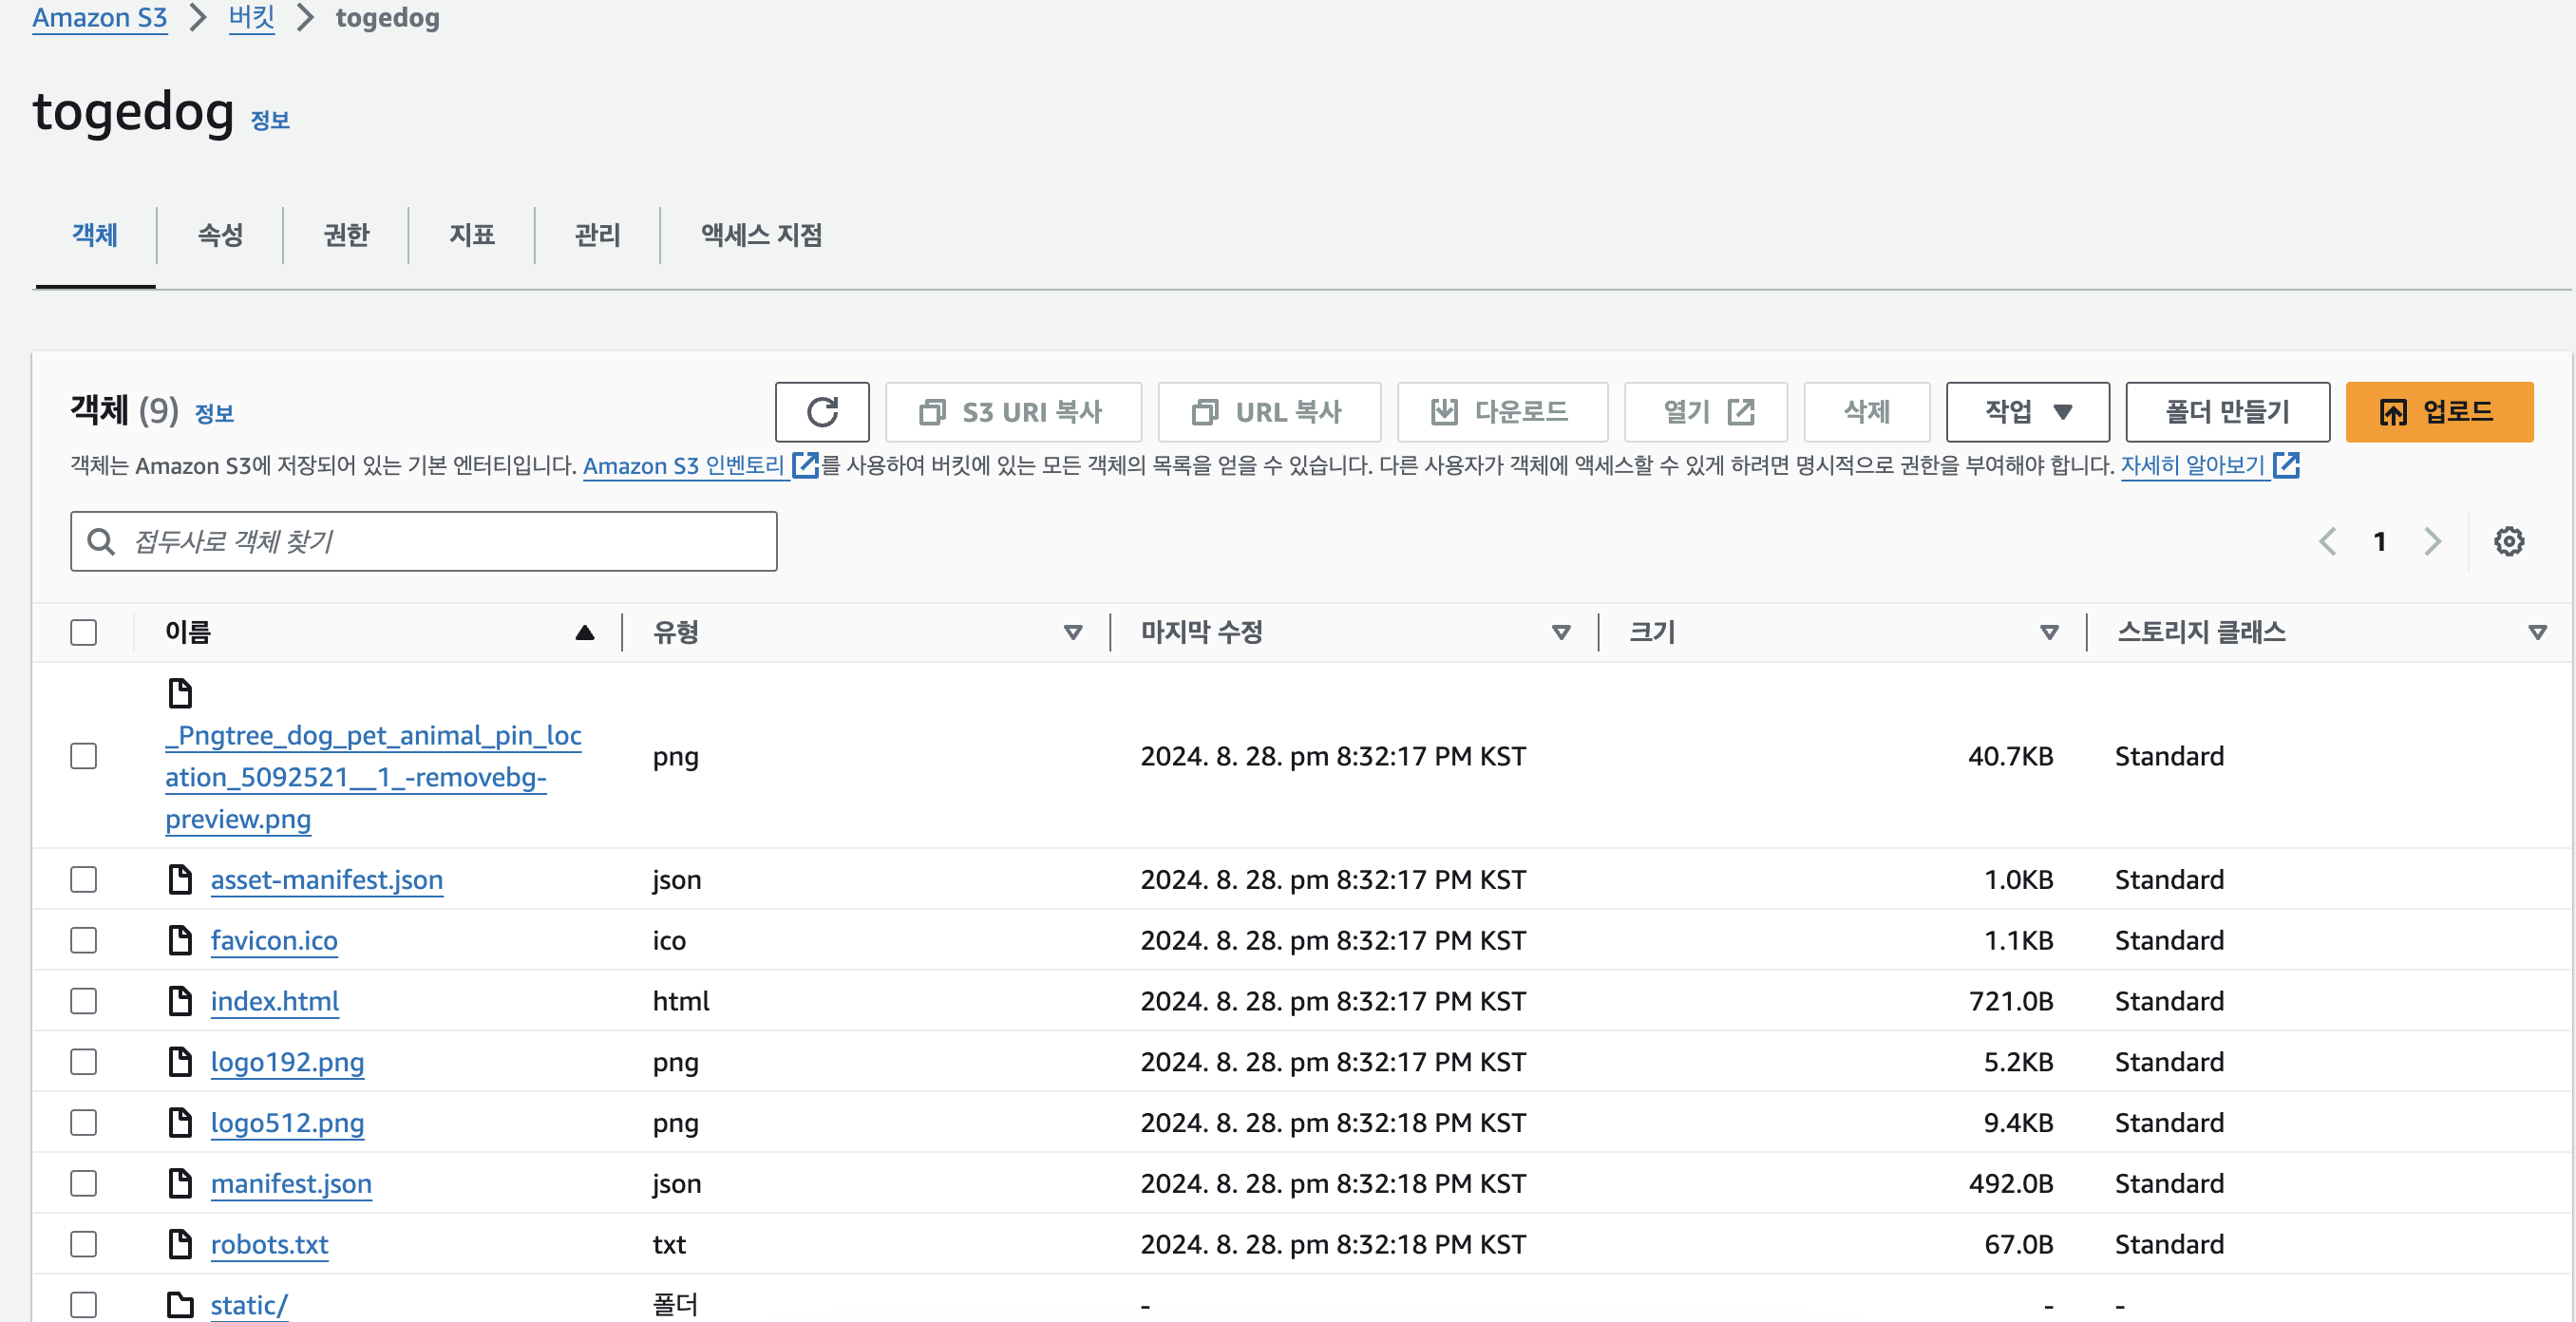
Task: Click the file icon beside logo512.png
Action: tap(180, 1123)
